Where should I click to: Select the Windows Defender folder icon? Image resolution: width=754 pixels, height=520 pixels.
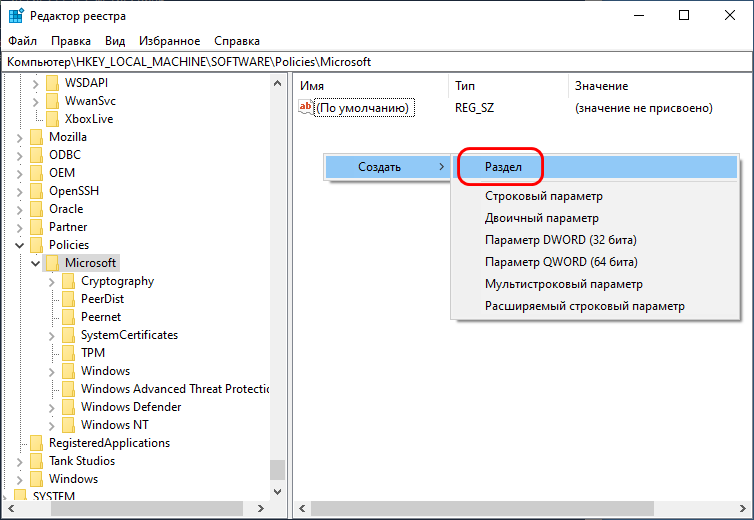point(69,407)
